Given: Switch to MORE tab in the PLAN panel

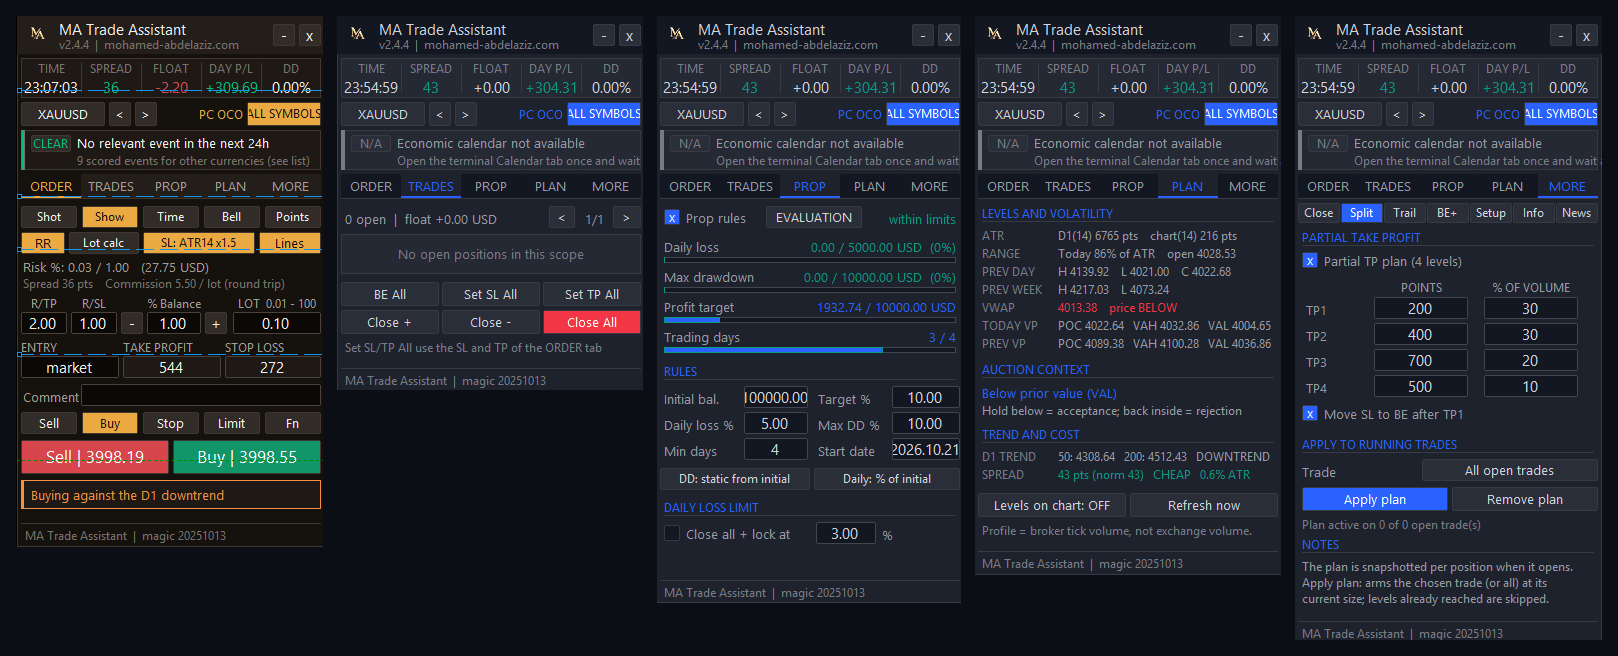Looking at the screenshot, I should coord(1247,187).
